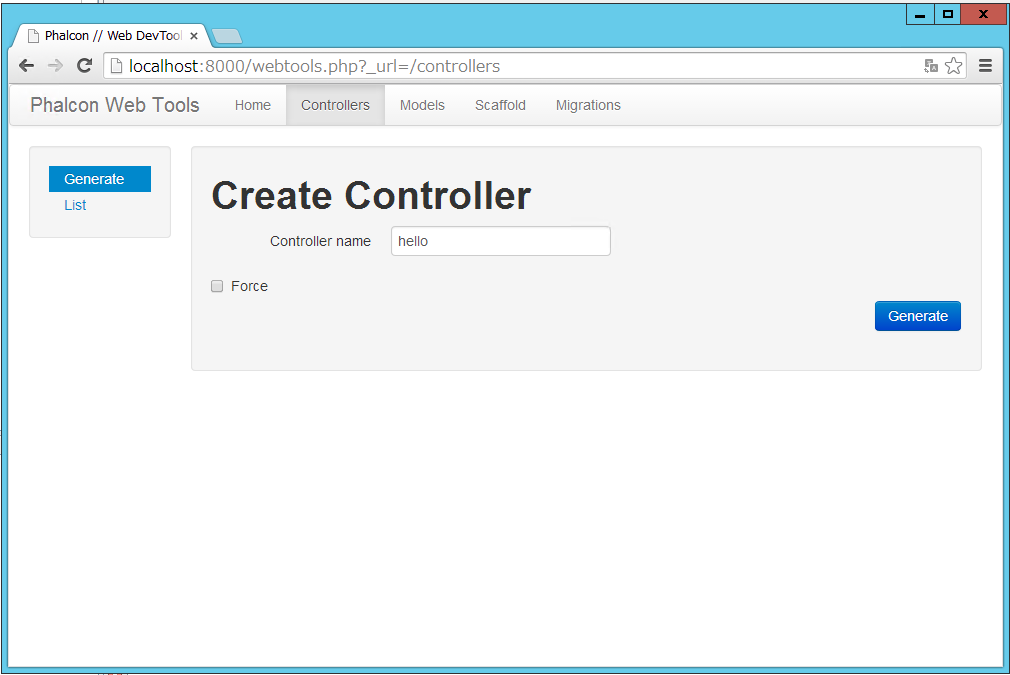The image size is (1010, 675).
Task: Click the browser forward arrow
Action: (55, 66)
